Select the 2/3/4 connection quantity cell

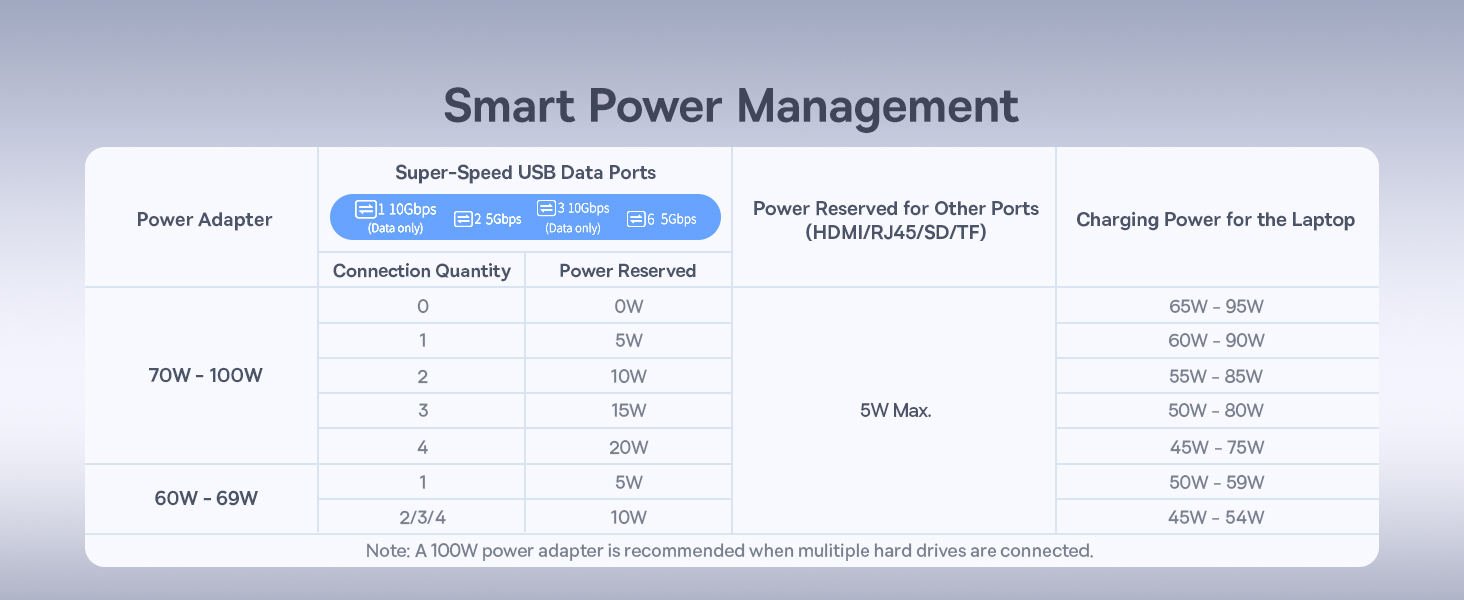coord(421,517)
